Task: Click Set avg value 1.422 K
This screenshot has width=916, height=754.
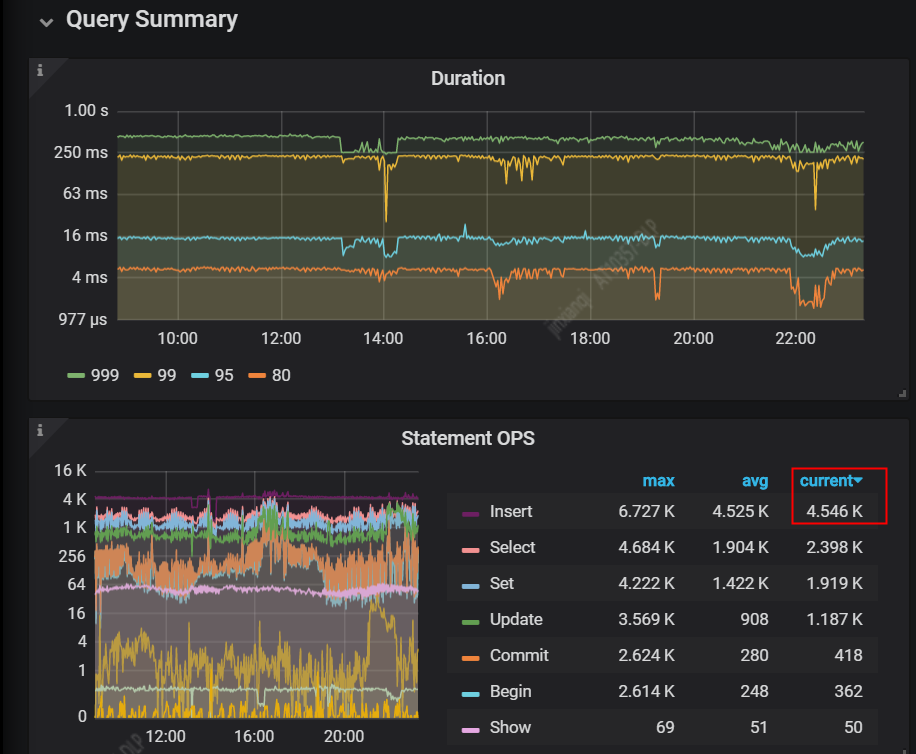Action: (x=740, y=583)
